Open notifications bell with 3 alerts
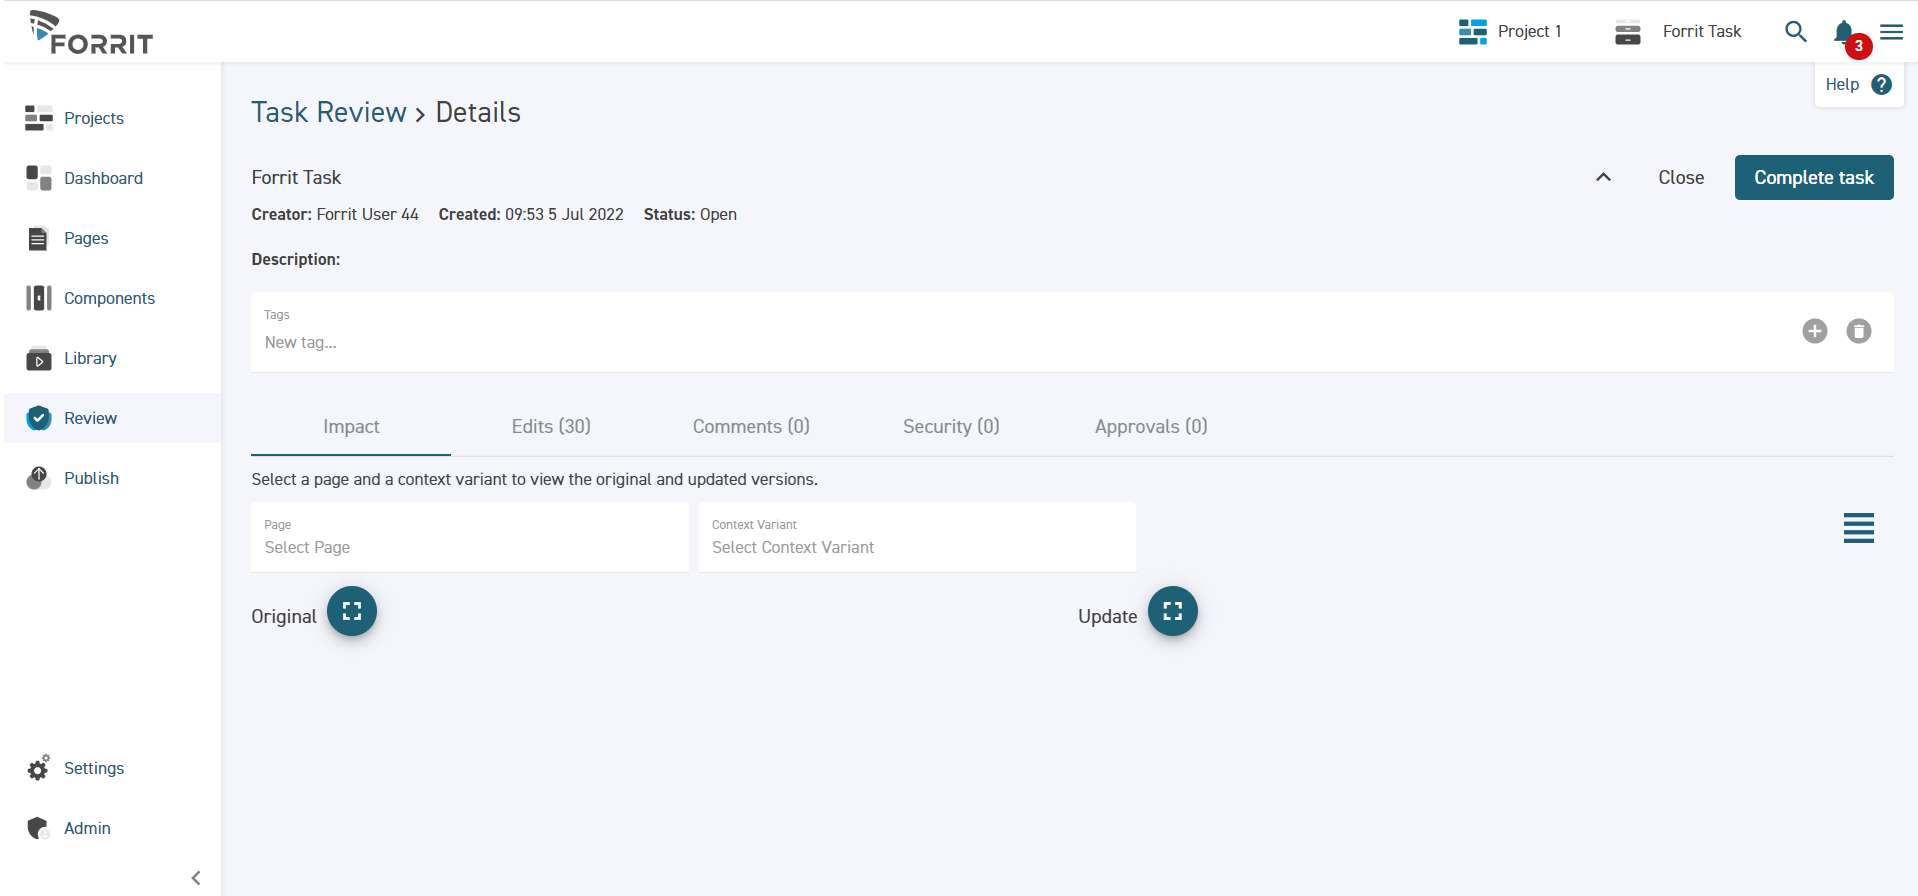 [1844, 34]
